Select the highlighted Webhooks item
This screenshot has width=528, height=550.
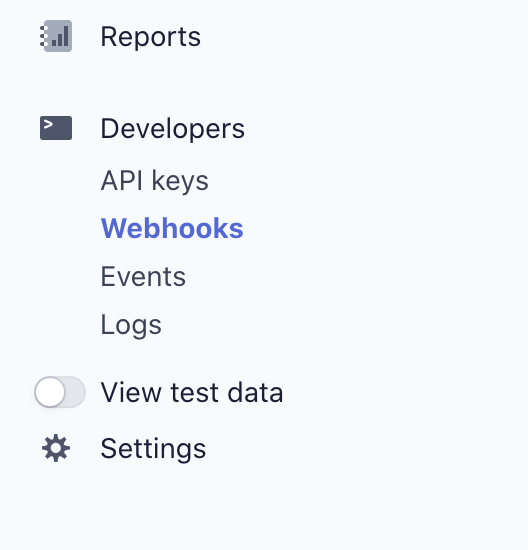click(172, 228)
